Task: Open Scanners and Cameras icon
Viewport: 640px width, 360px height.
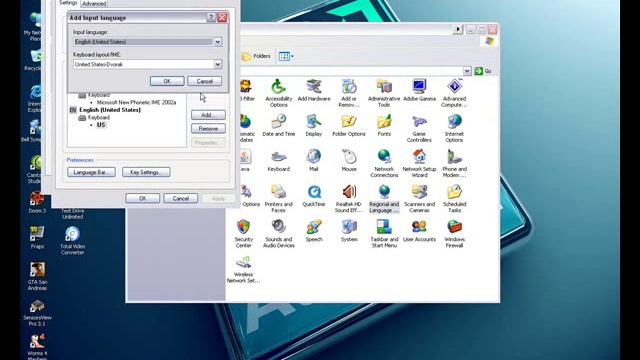Action: click(419, 198)
